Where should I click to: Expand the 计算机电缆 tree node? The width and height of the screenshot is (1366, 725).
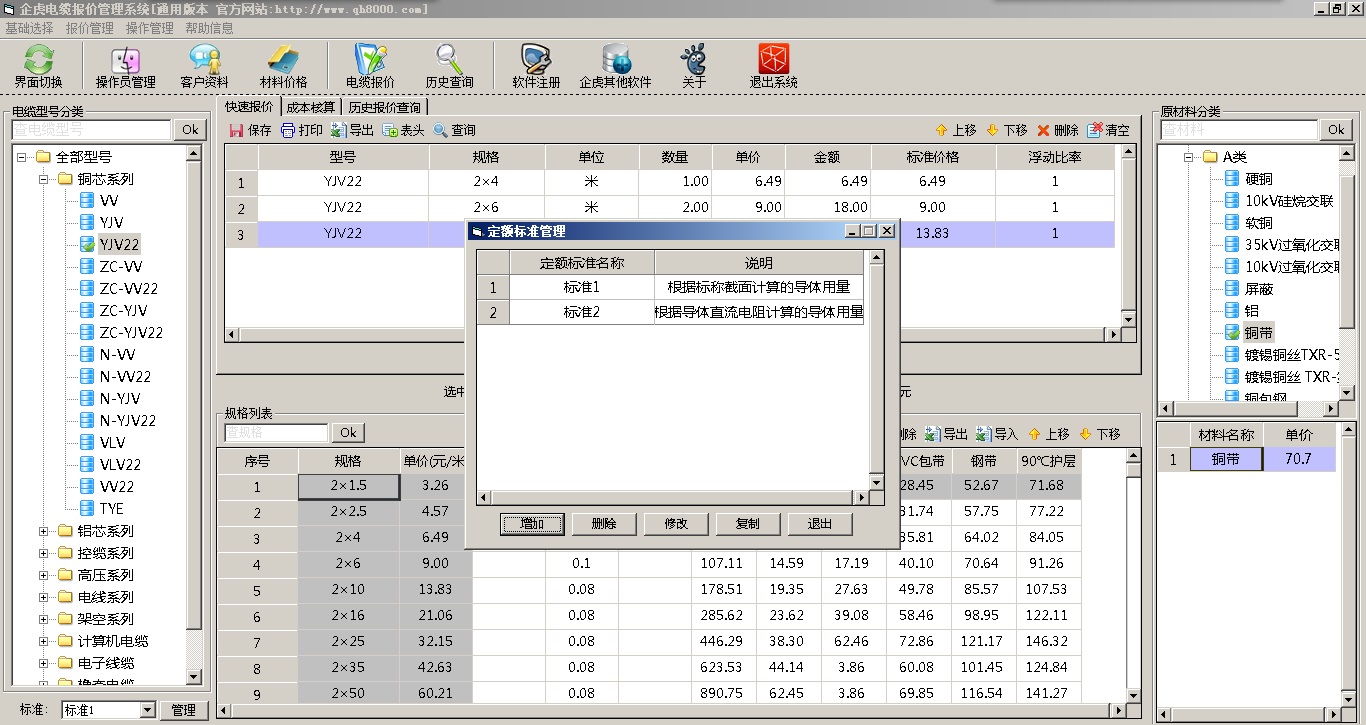(44, 641)
